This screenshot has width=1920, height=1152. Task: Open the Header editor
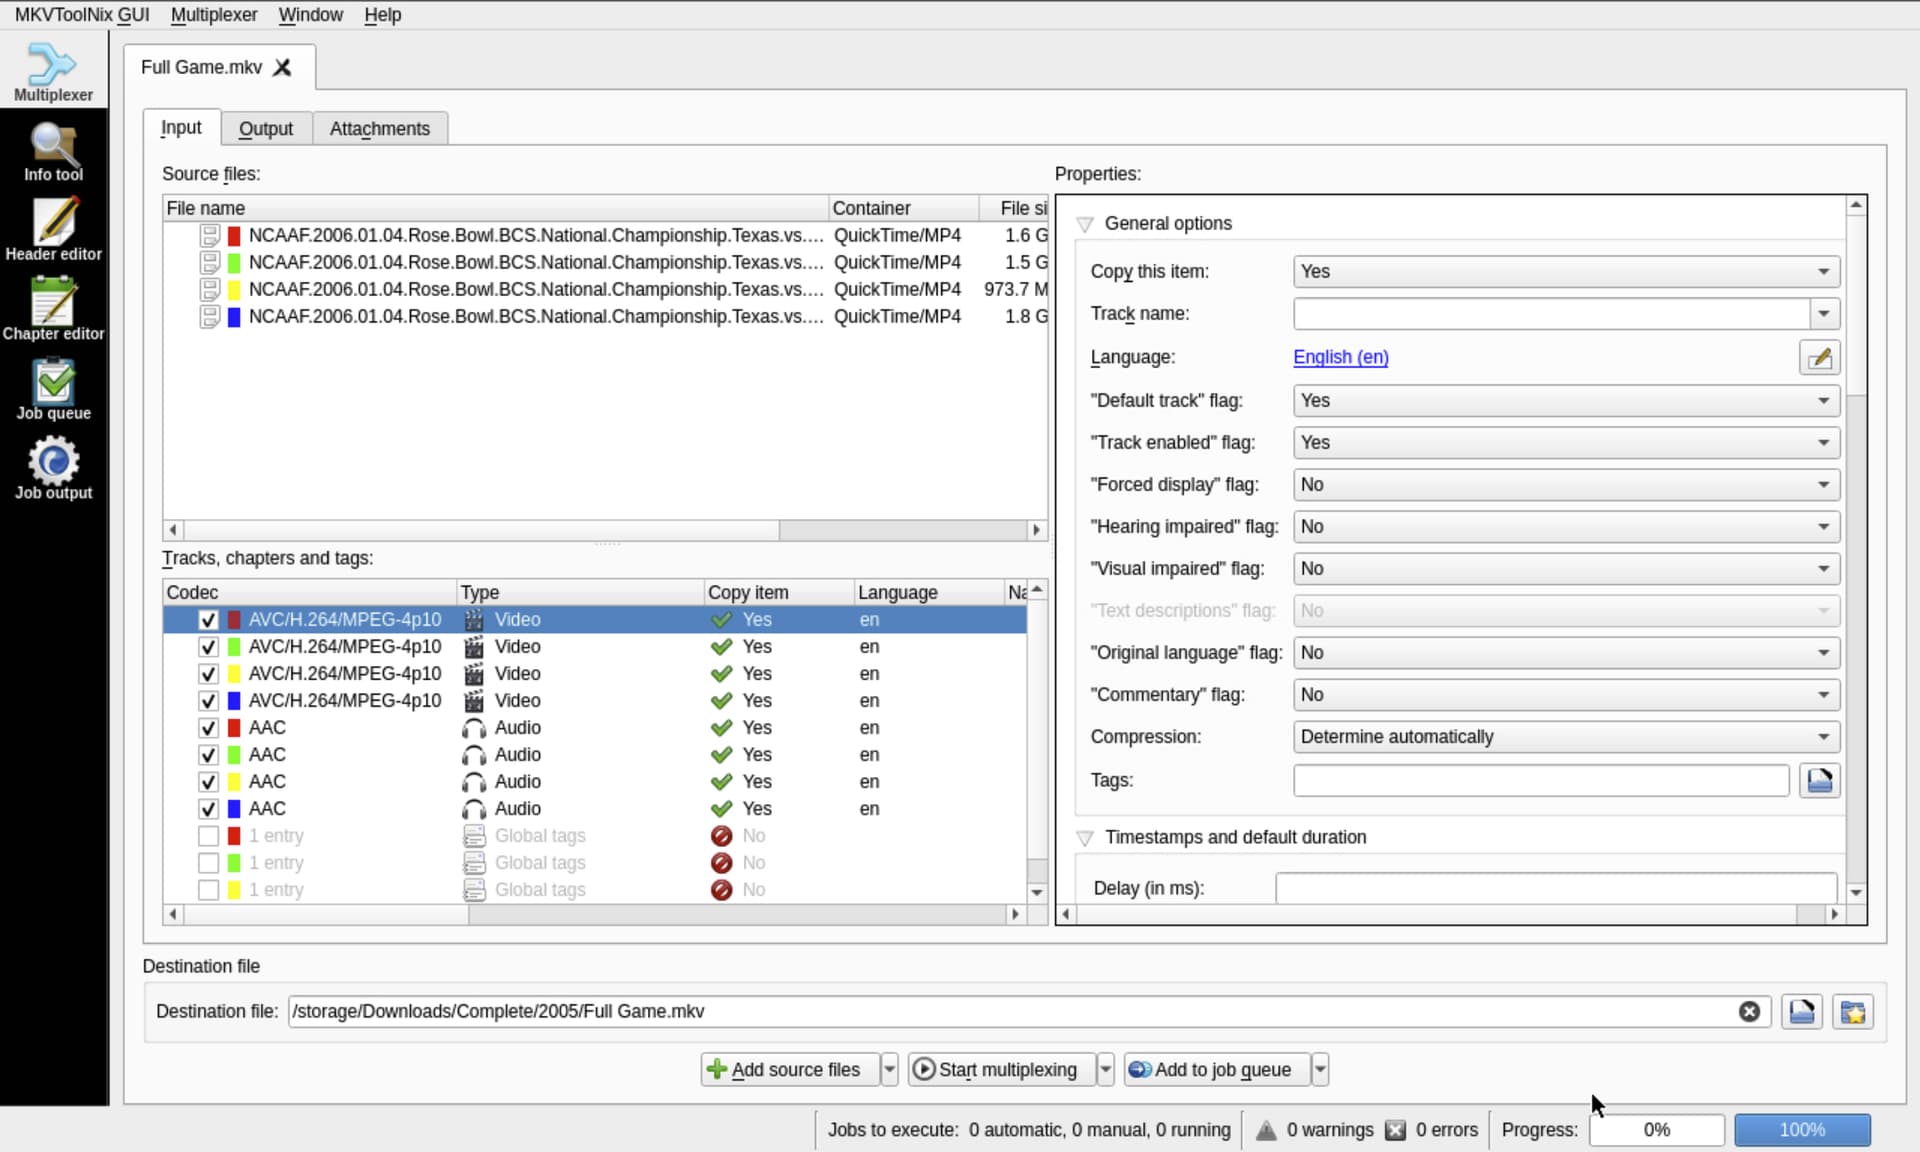coord(53,231)
